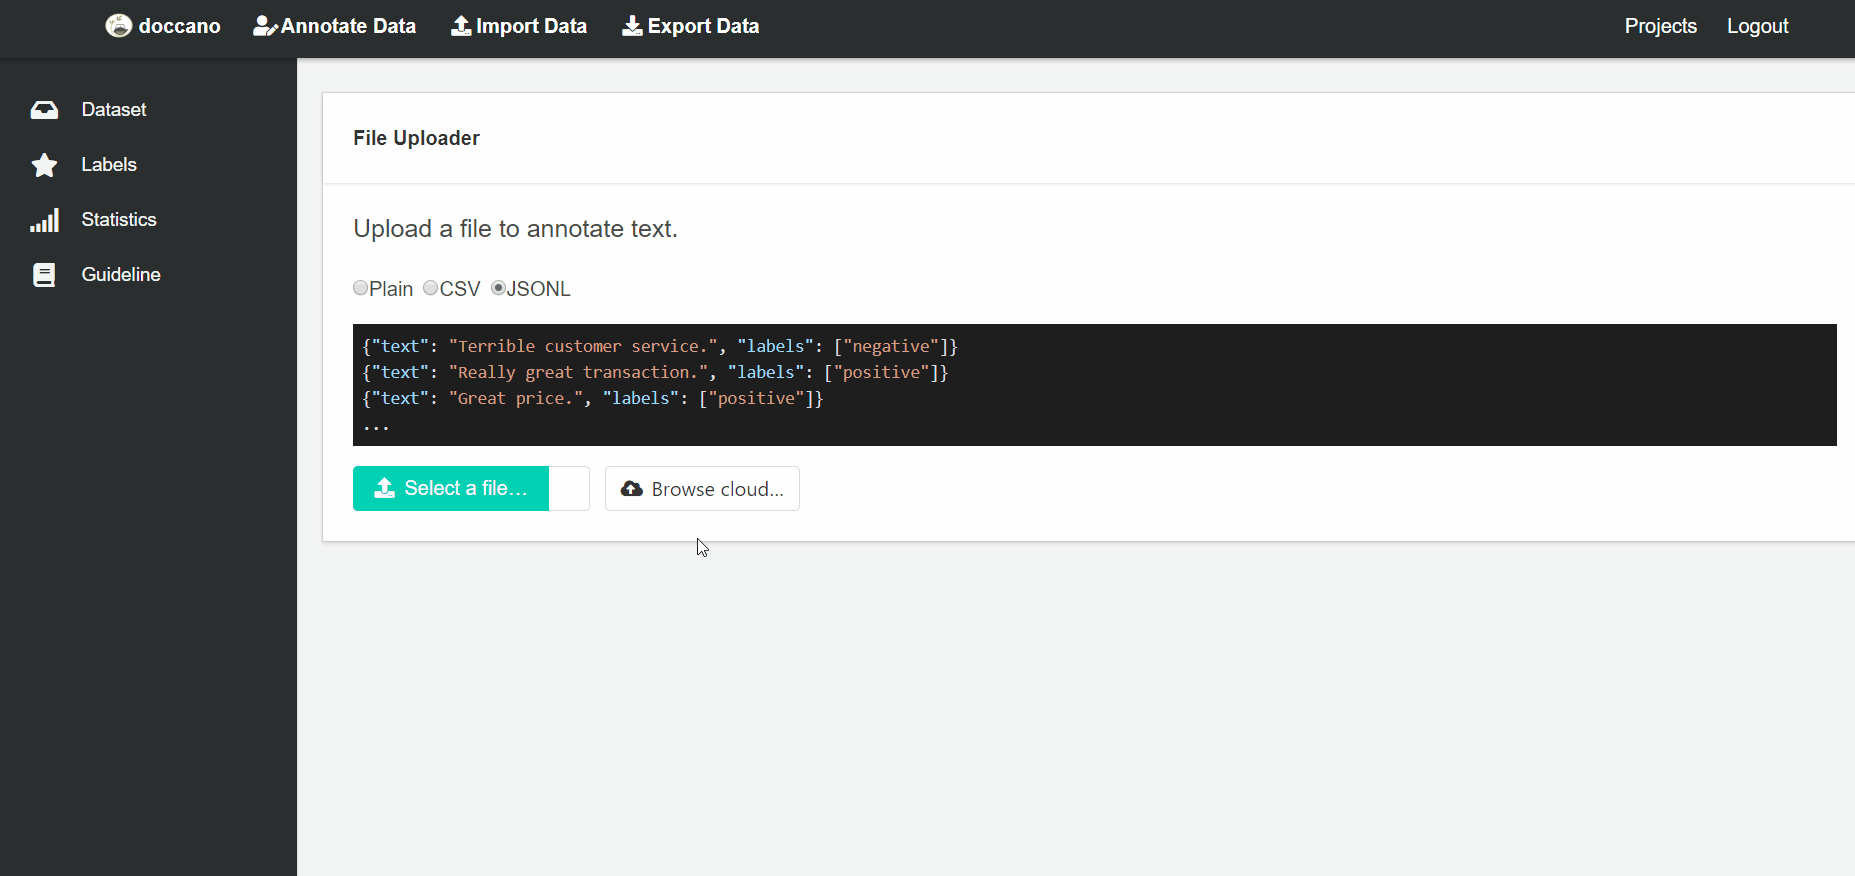Click the Logout link

tap(1757, 26)
